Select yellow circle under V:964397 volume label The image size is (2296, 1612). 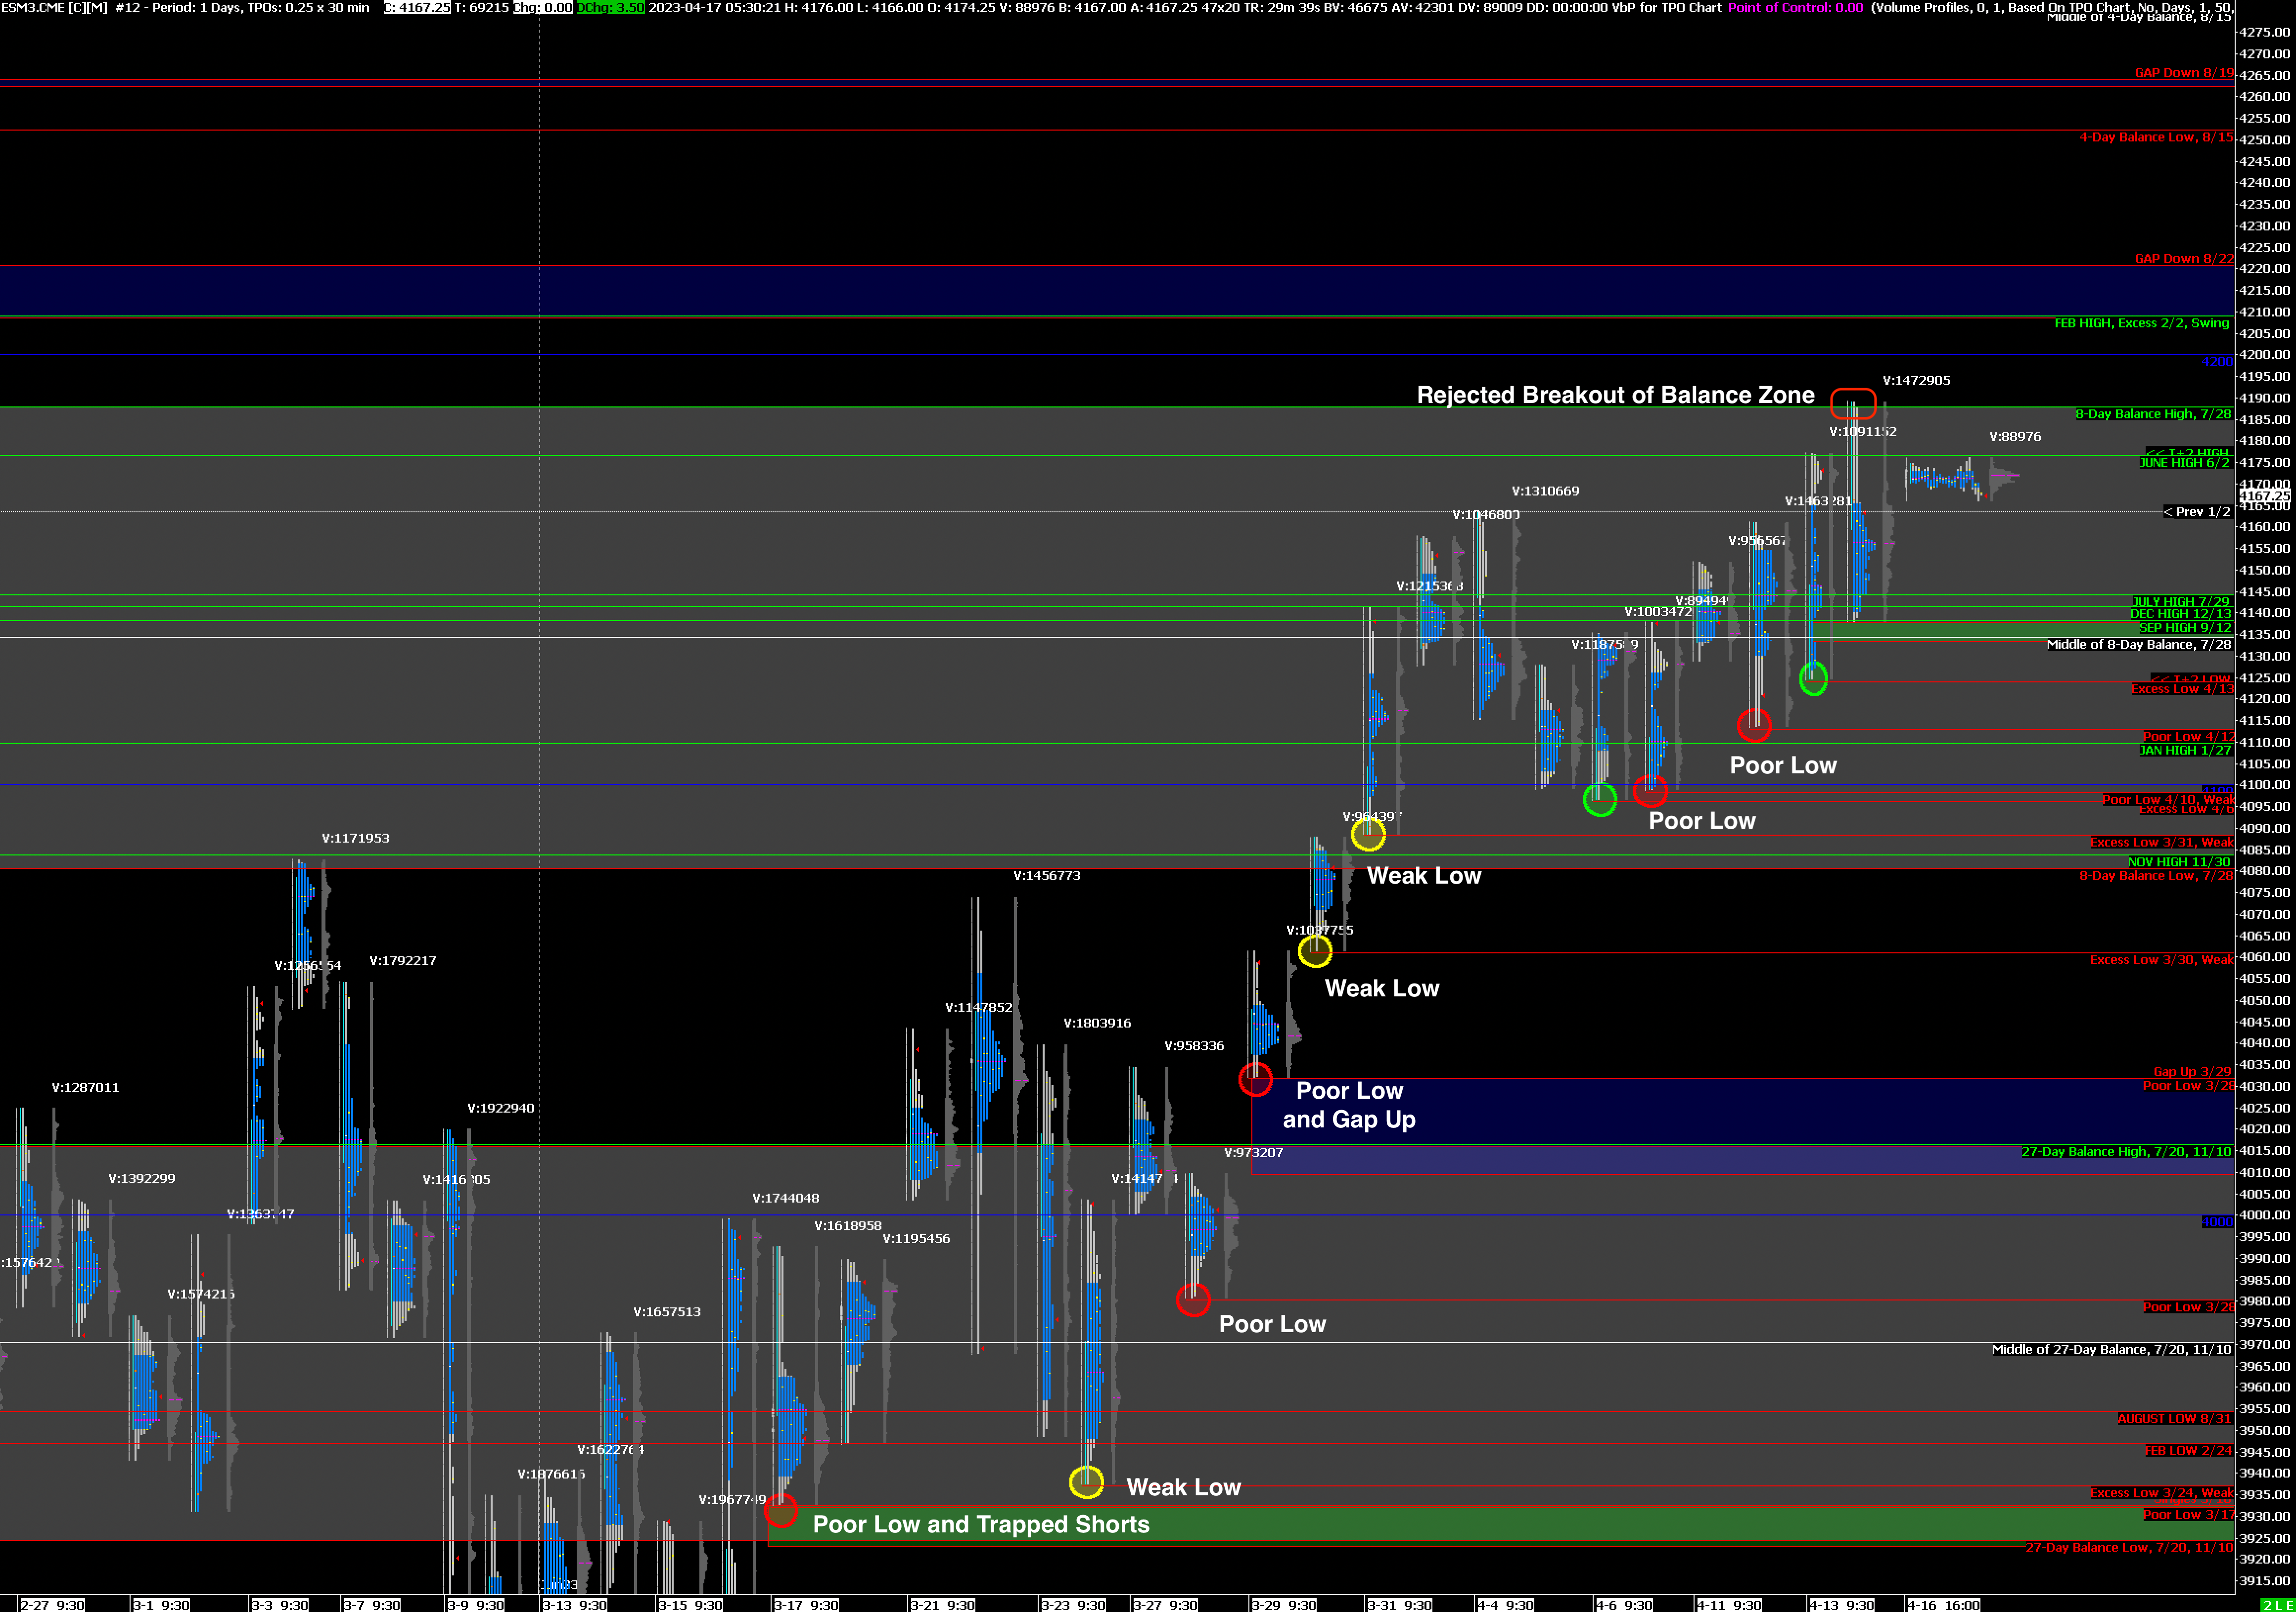pyautogui.click(x=1368, y=833)
